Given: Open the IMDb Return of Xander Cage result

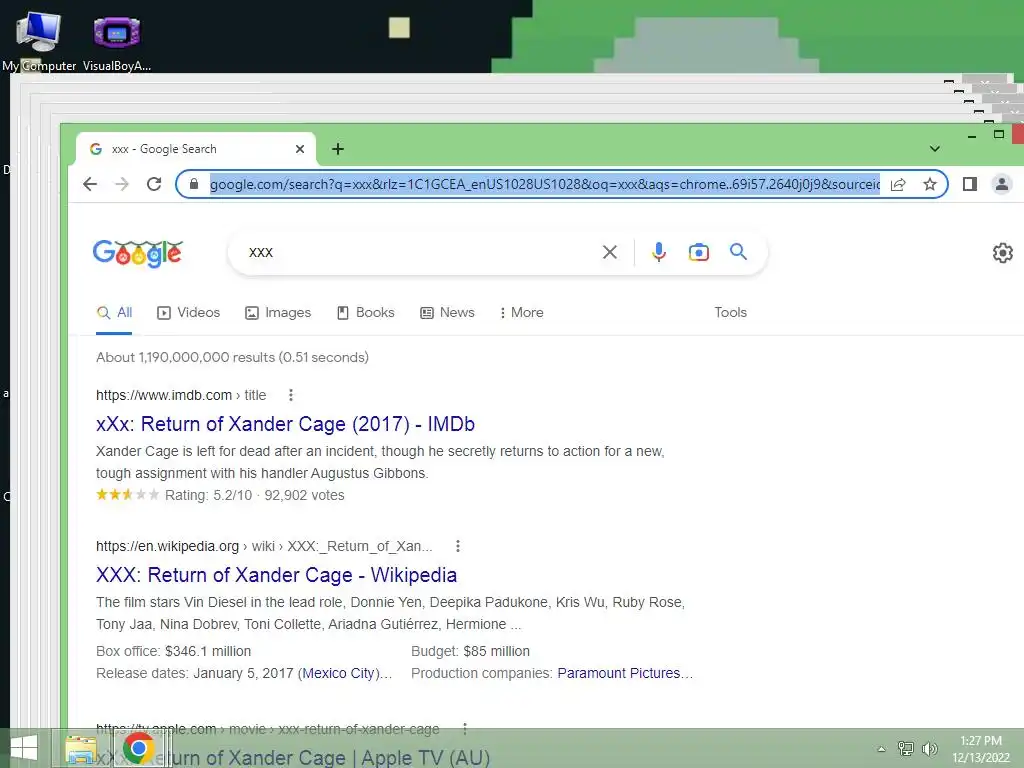Looking at the screenshot, I should tap(285, 424).
